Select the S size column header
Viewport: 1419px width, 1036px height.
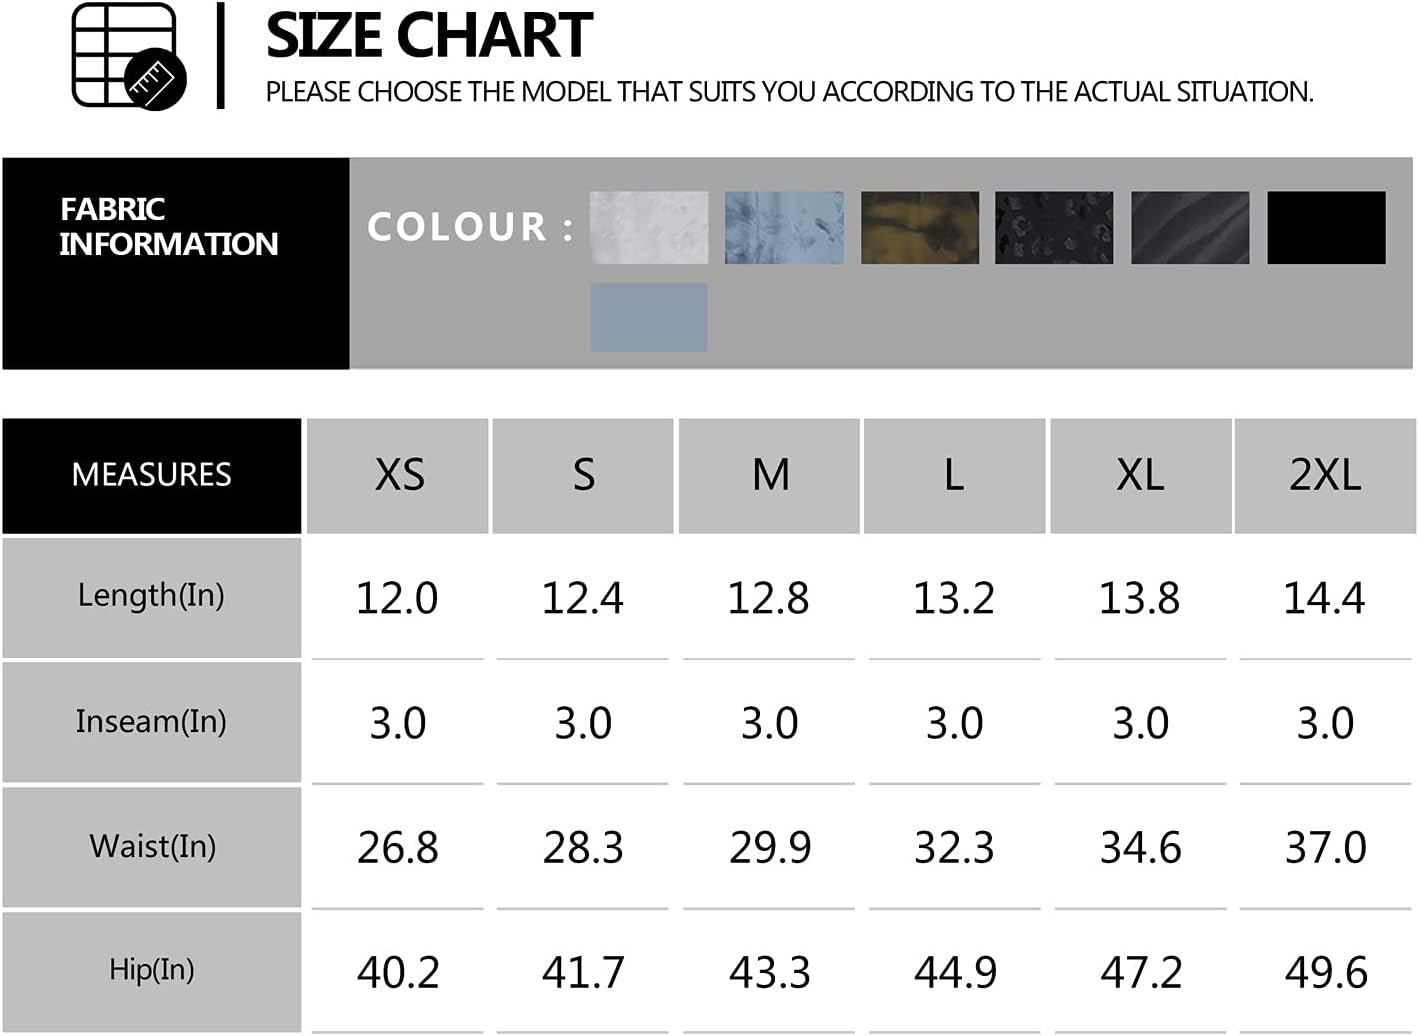[x=583, y=476]
